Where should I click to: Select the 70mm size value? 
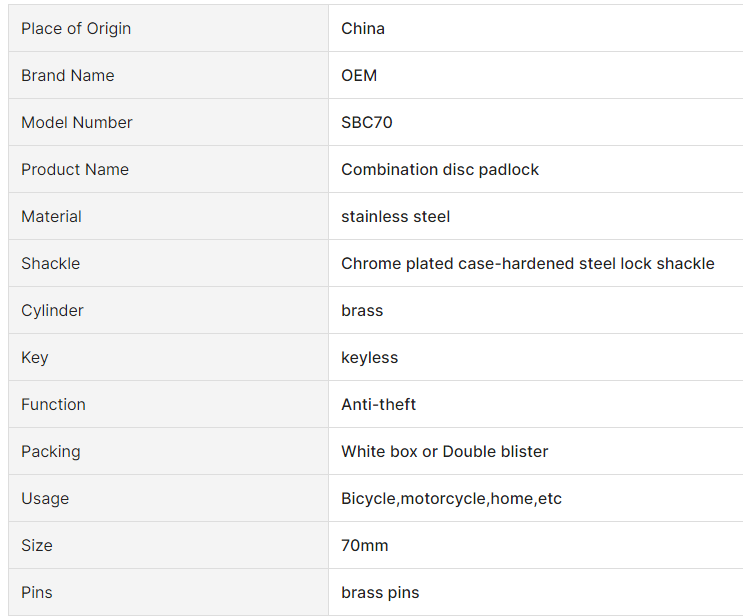click(364, 545)
